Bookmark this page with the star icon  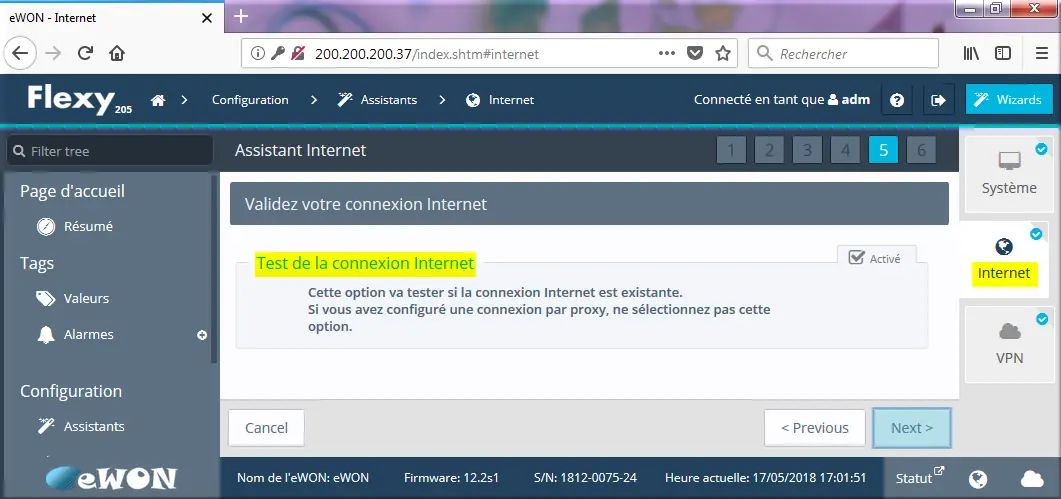(723, 53)
